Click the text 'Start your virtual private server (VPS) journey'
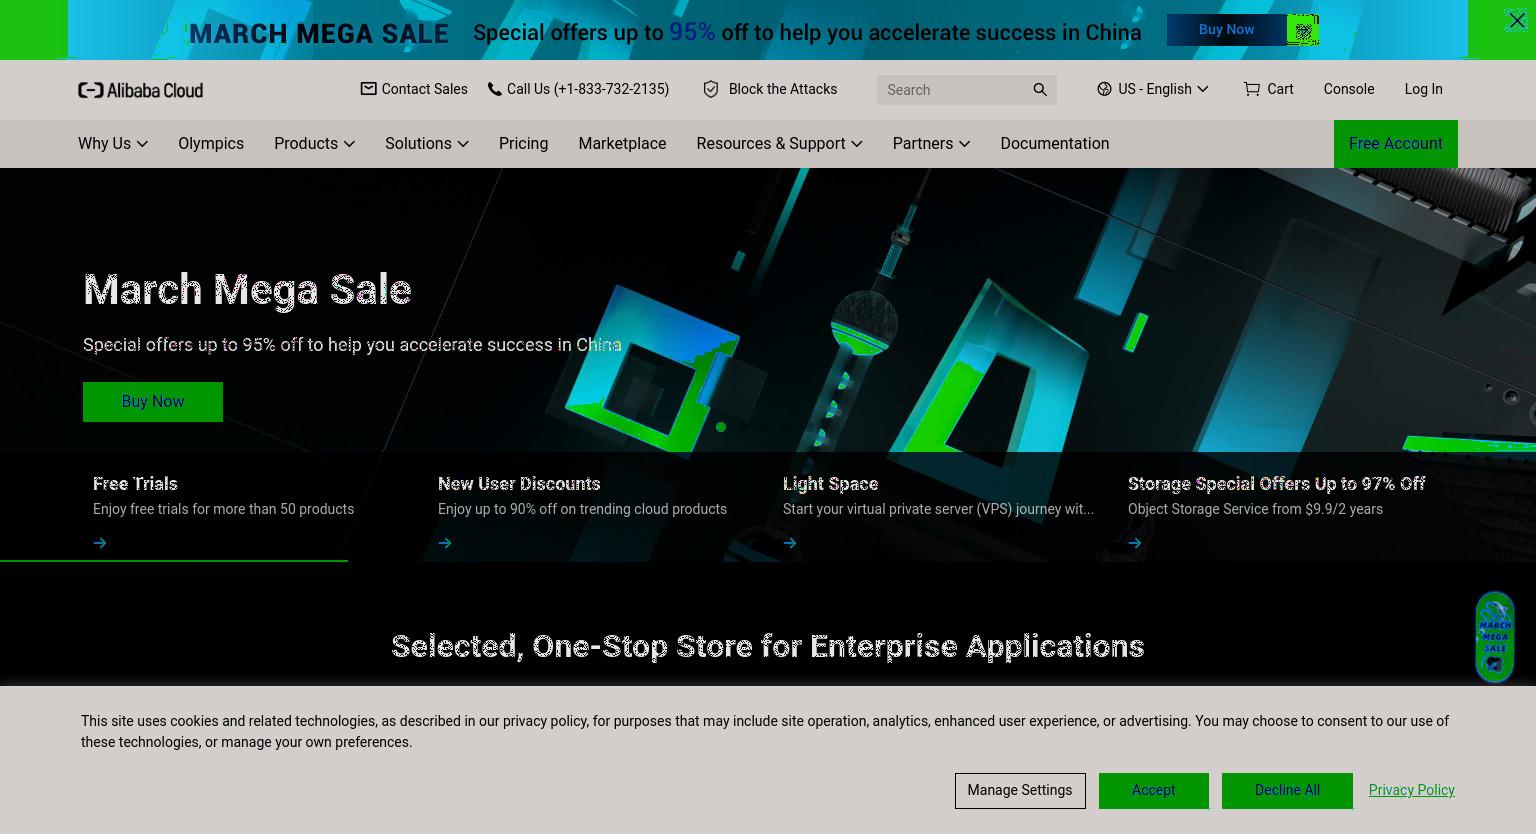 tap(938, 509)
